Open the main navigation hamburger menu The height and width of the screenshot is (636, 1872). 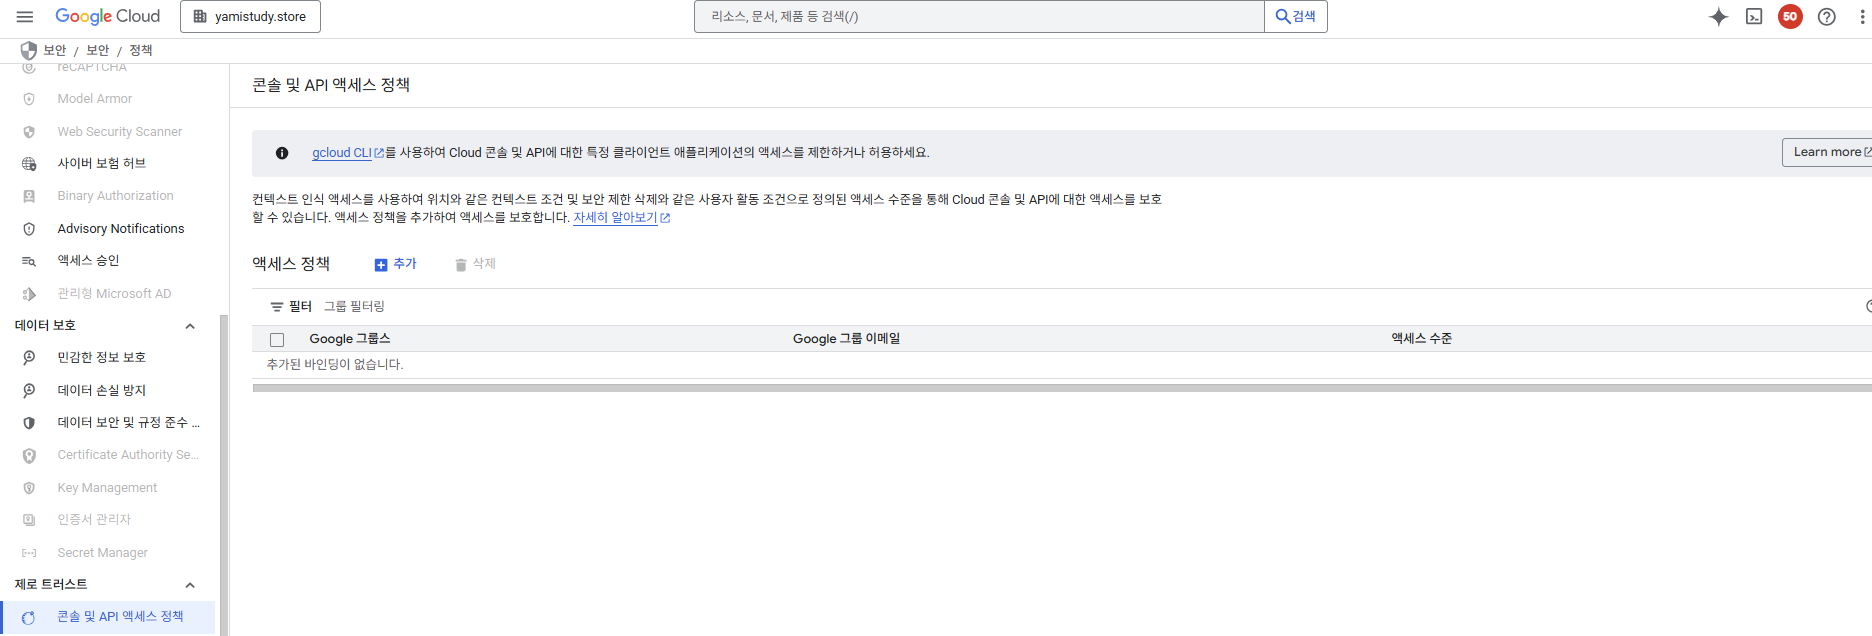tap(25, 16)
